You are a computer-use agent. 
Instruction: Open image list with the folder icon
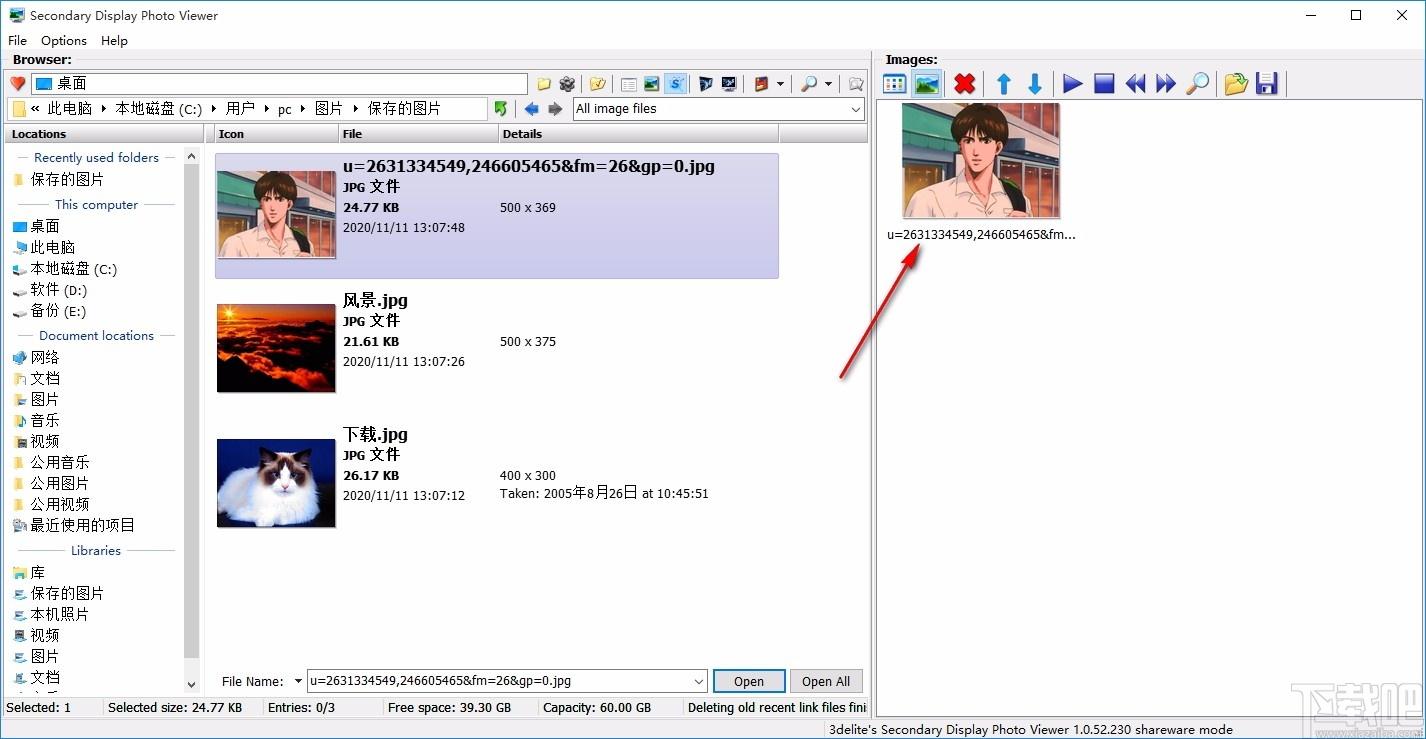click(x=1236, y=84)
